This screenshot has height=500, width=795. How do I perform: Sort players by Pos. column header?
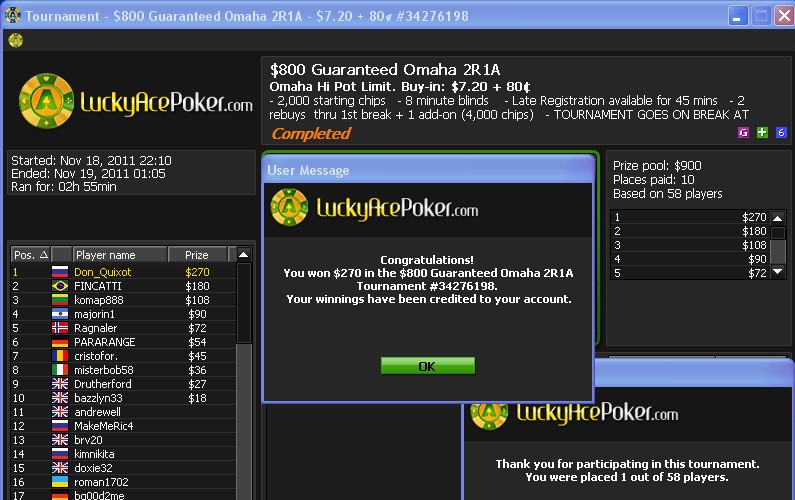point(30,255)
